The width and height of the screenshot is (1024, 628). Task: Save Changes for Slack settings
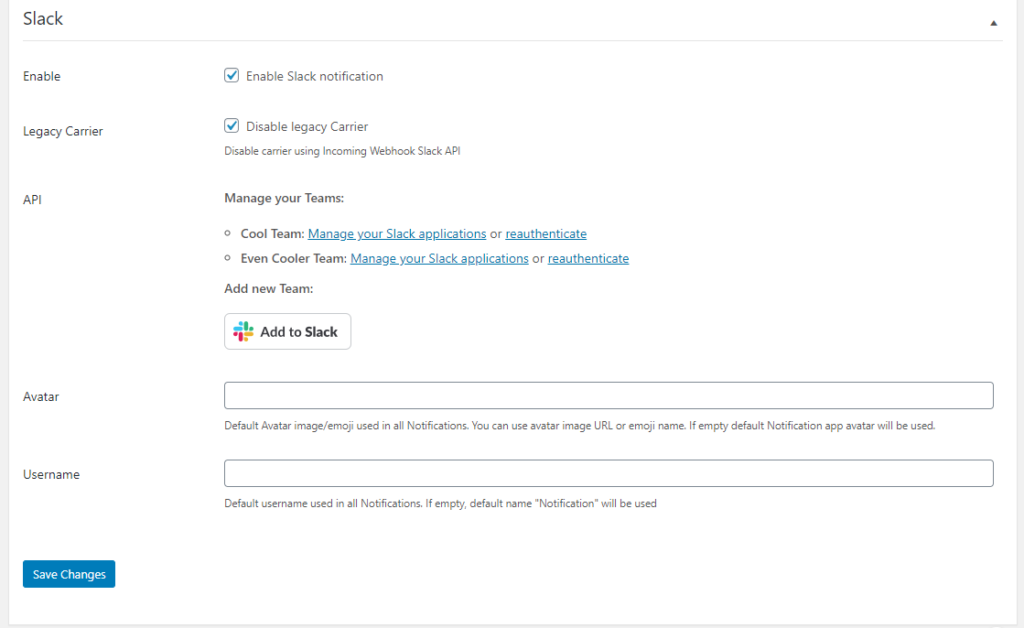tap(68, 573)
